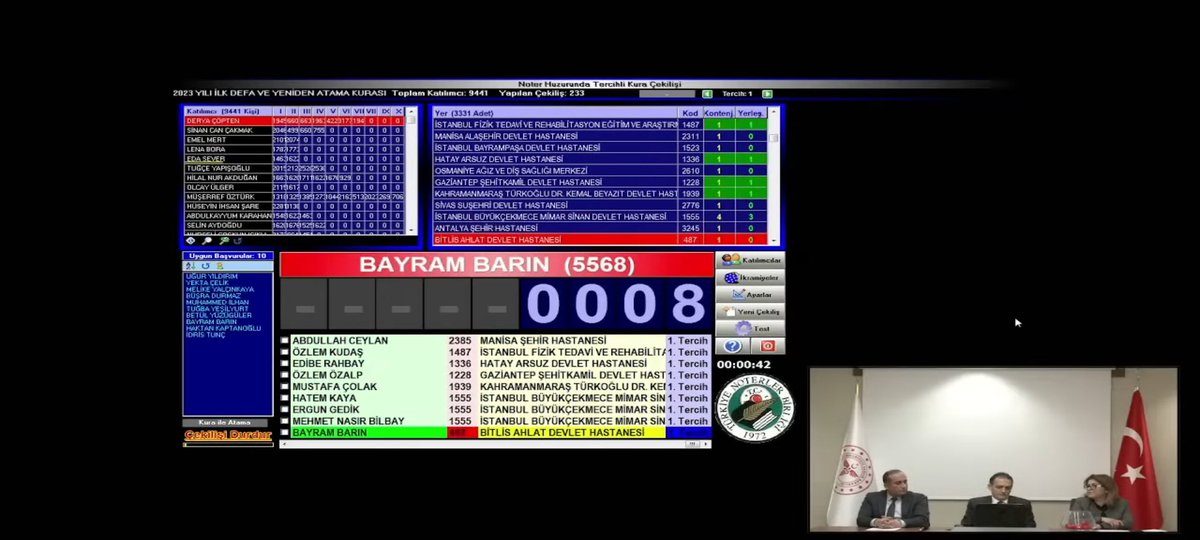Click the Kontenj column header
Viewport: 1200px width, 540px height.
718,113
